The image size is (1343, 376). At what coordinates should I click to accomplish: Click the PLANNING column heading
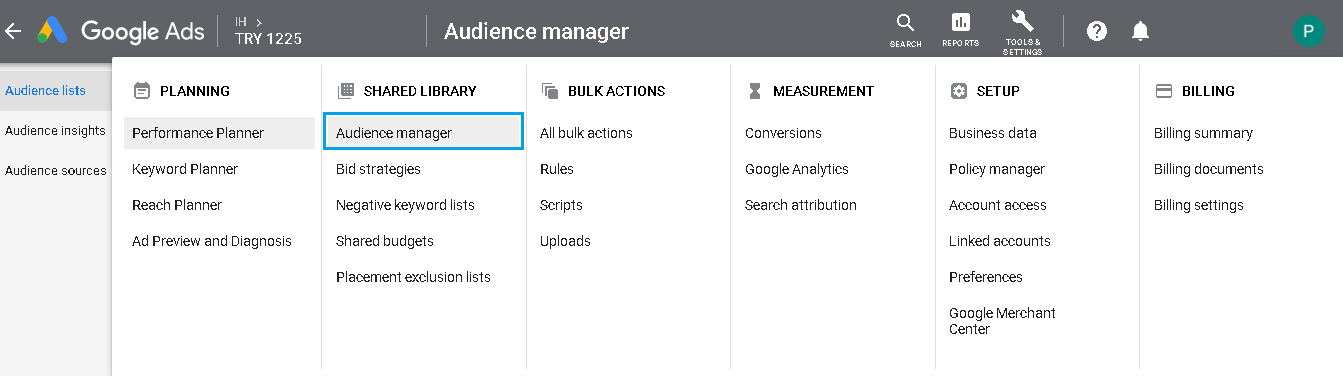pos(195,91)
